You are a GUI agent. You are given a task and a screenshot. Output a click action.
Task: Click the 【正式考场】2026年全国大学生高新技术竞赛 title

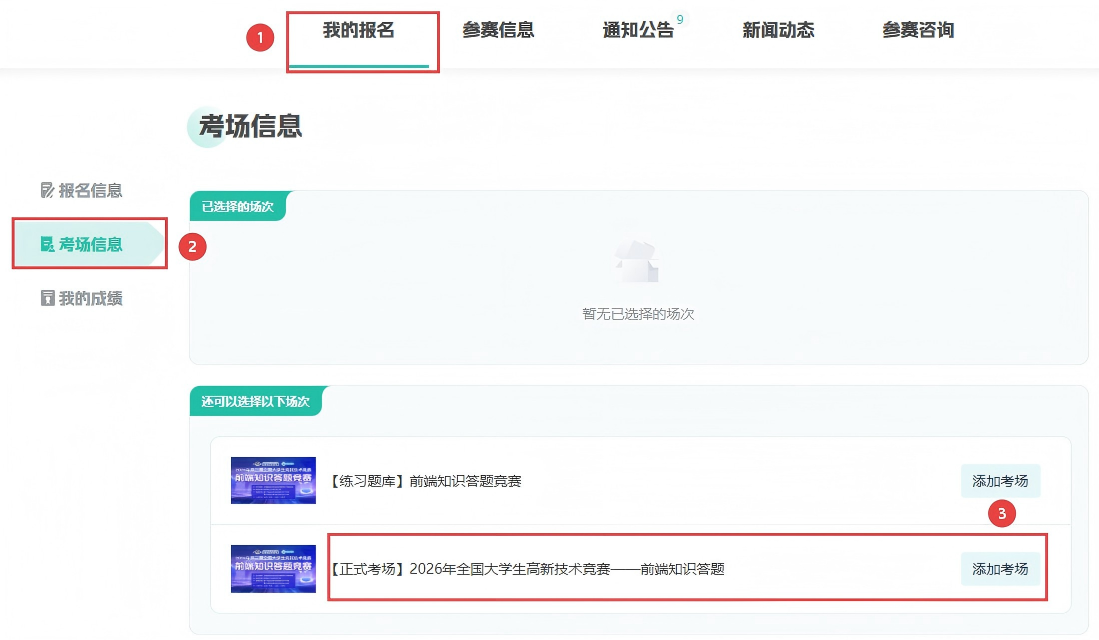(x=527, y=569)
